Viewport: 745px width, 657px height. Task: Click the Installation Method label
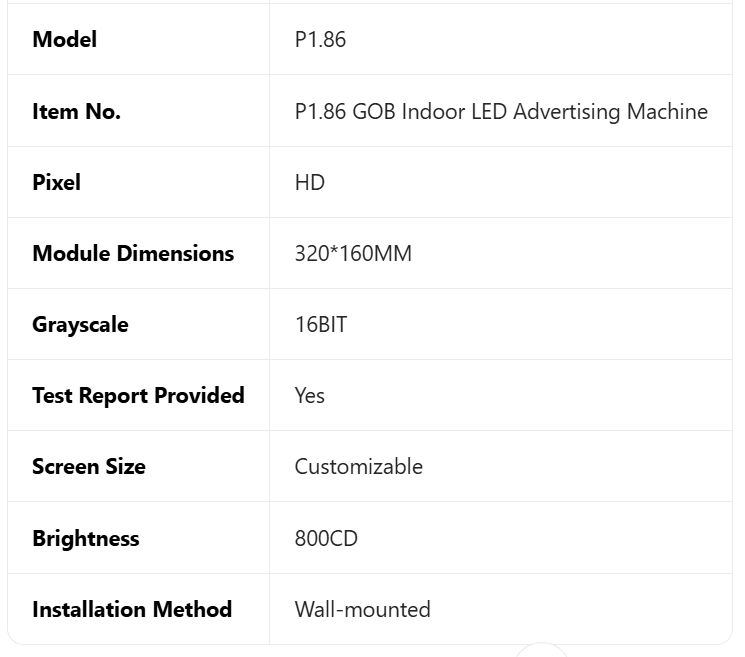coord(132,610)
